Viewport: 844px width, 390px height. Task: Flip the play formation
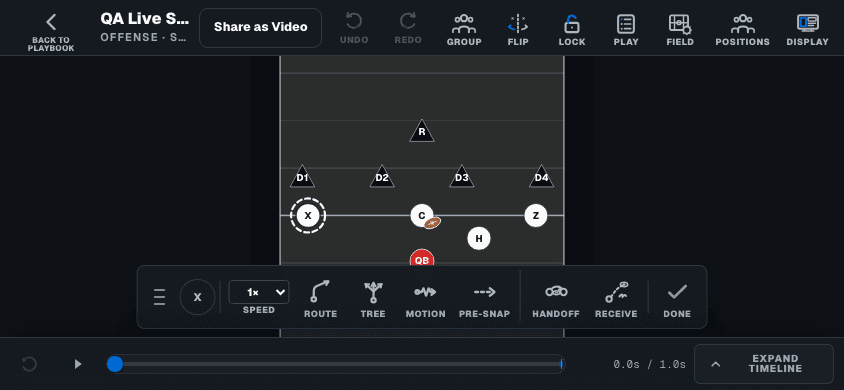pos(518,30)
